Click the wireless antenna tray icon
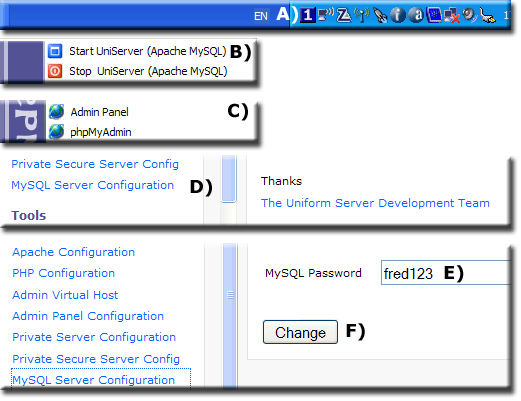This screenshot has width=521, height=401. tap(362, 15)
